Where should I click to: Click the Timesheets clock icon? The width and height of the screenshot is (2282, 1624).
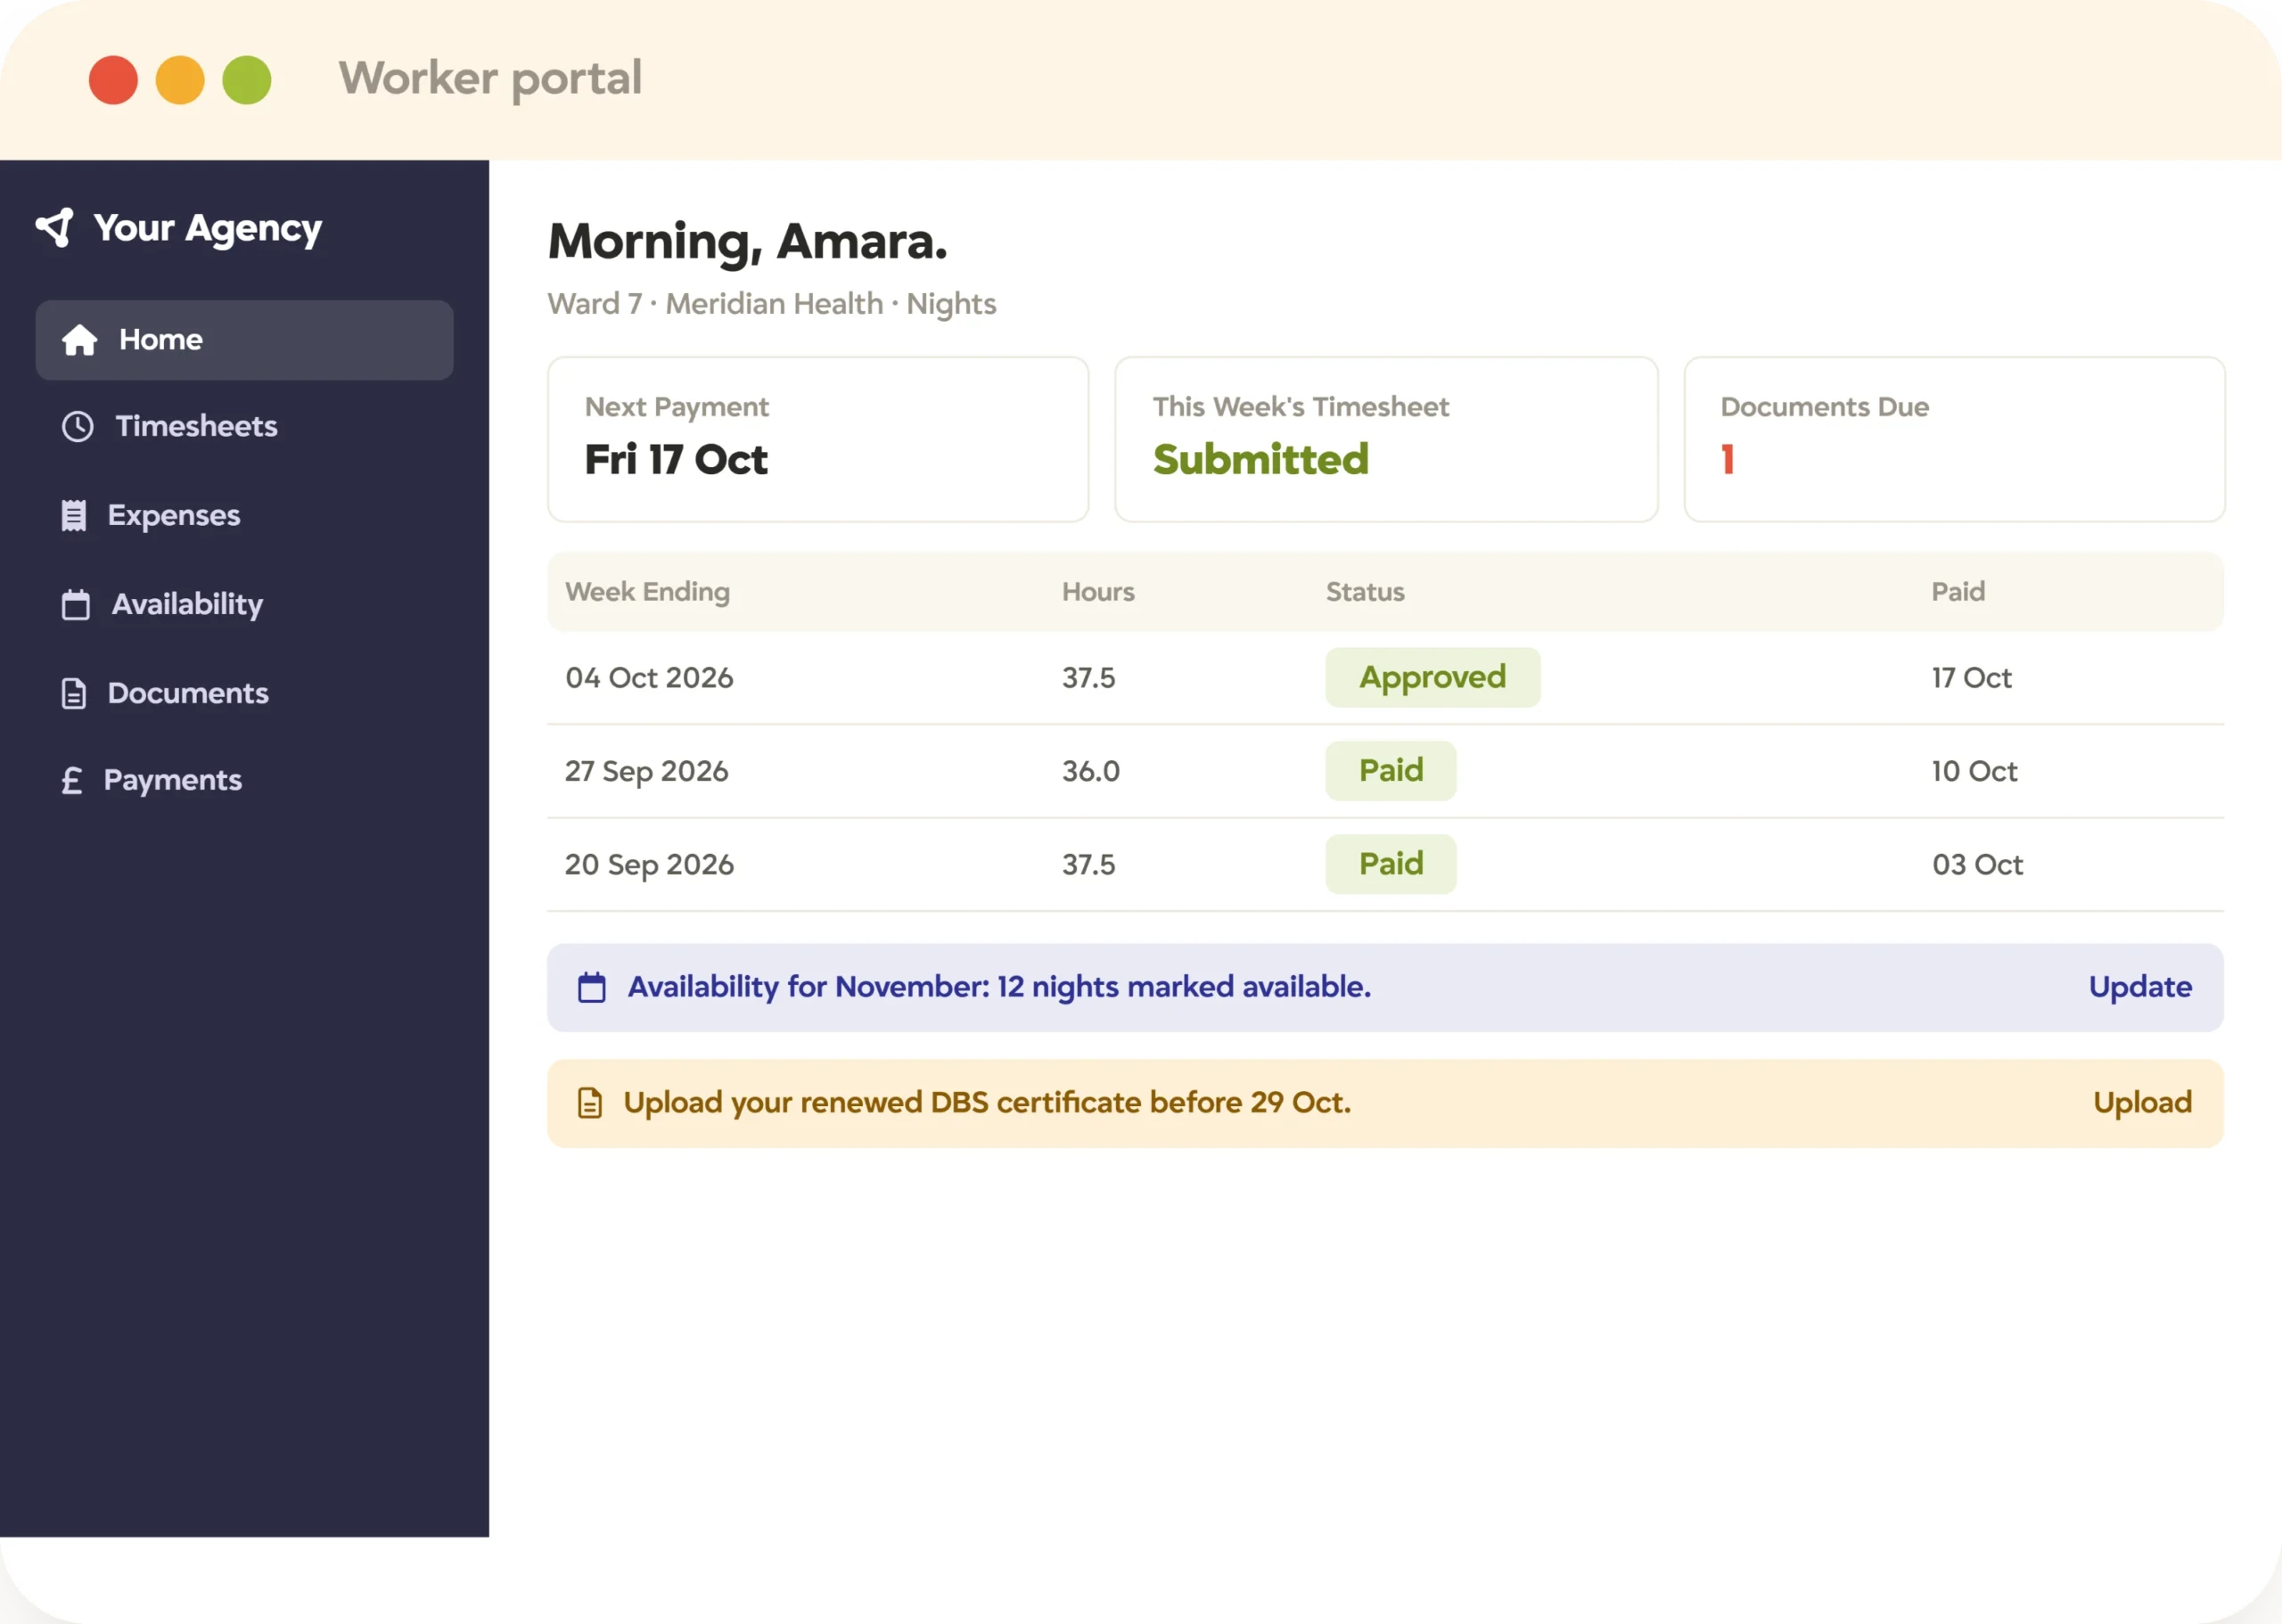(x=77, y=427)
